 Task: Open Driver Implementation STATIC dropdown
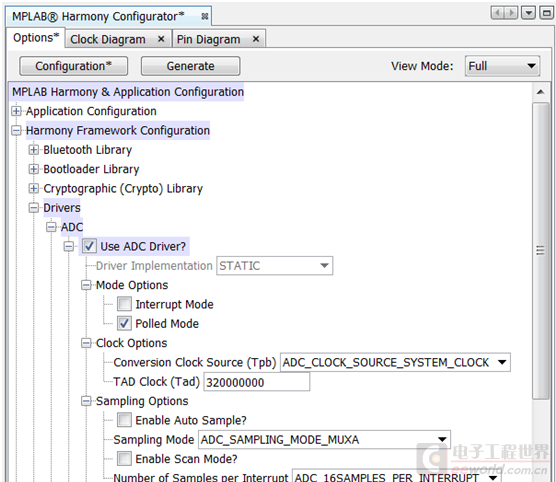pyautogui.click(x=274, y=266)
